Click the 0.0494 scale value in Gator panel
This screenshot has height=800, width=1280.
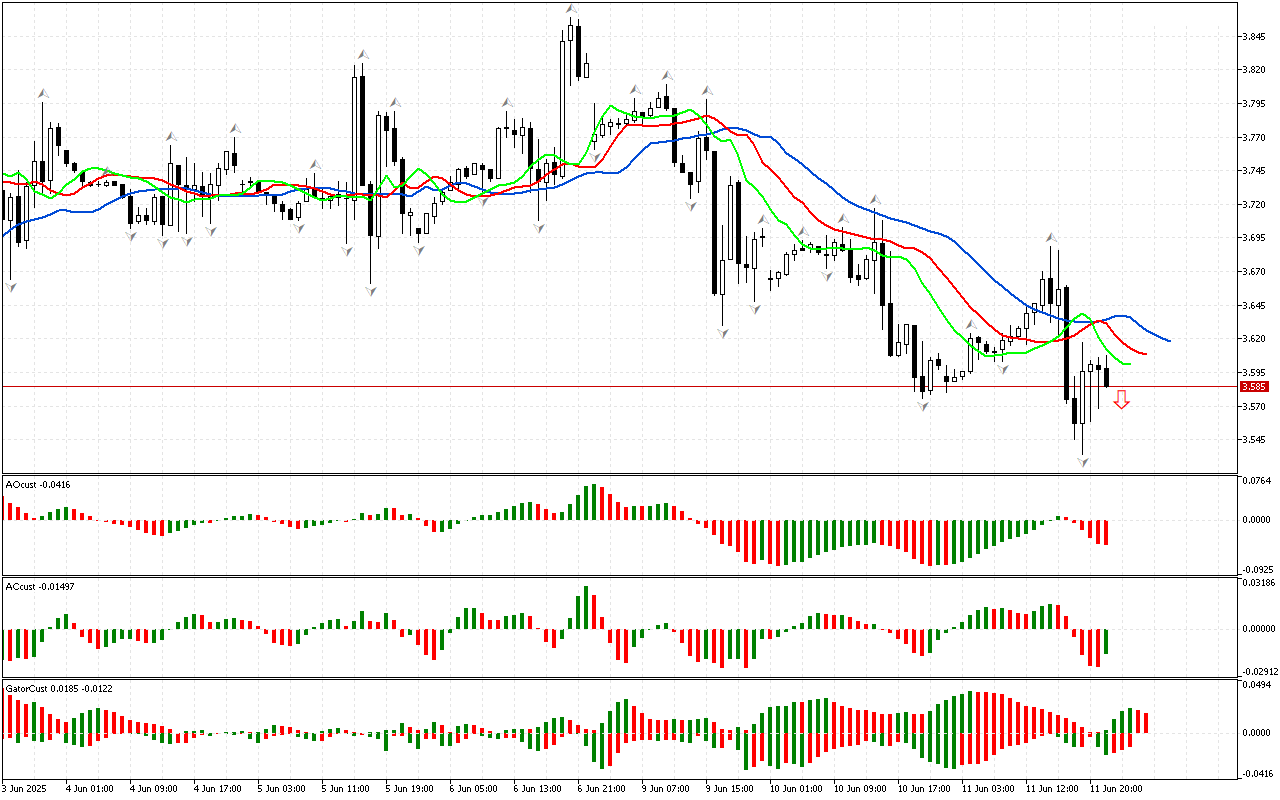[1256, 685]
